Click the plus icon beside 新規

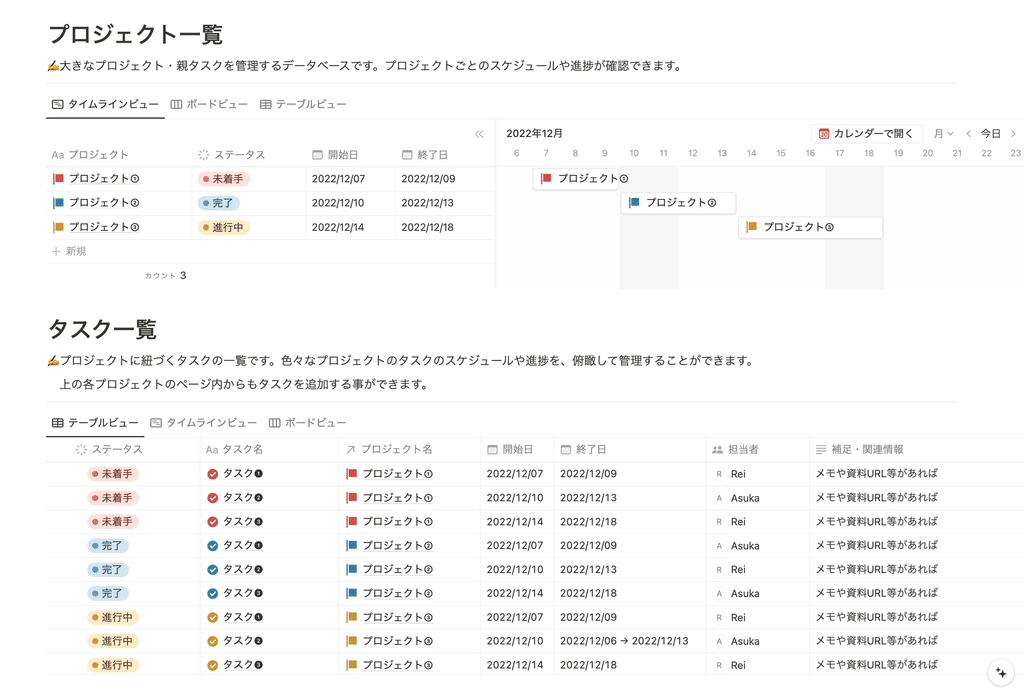coord(56,251)
